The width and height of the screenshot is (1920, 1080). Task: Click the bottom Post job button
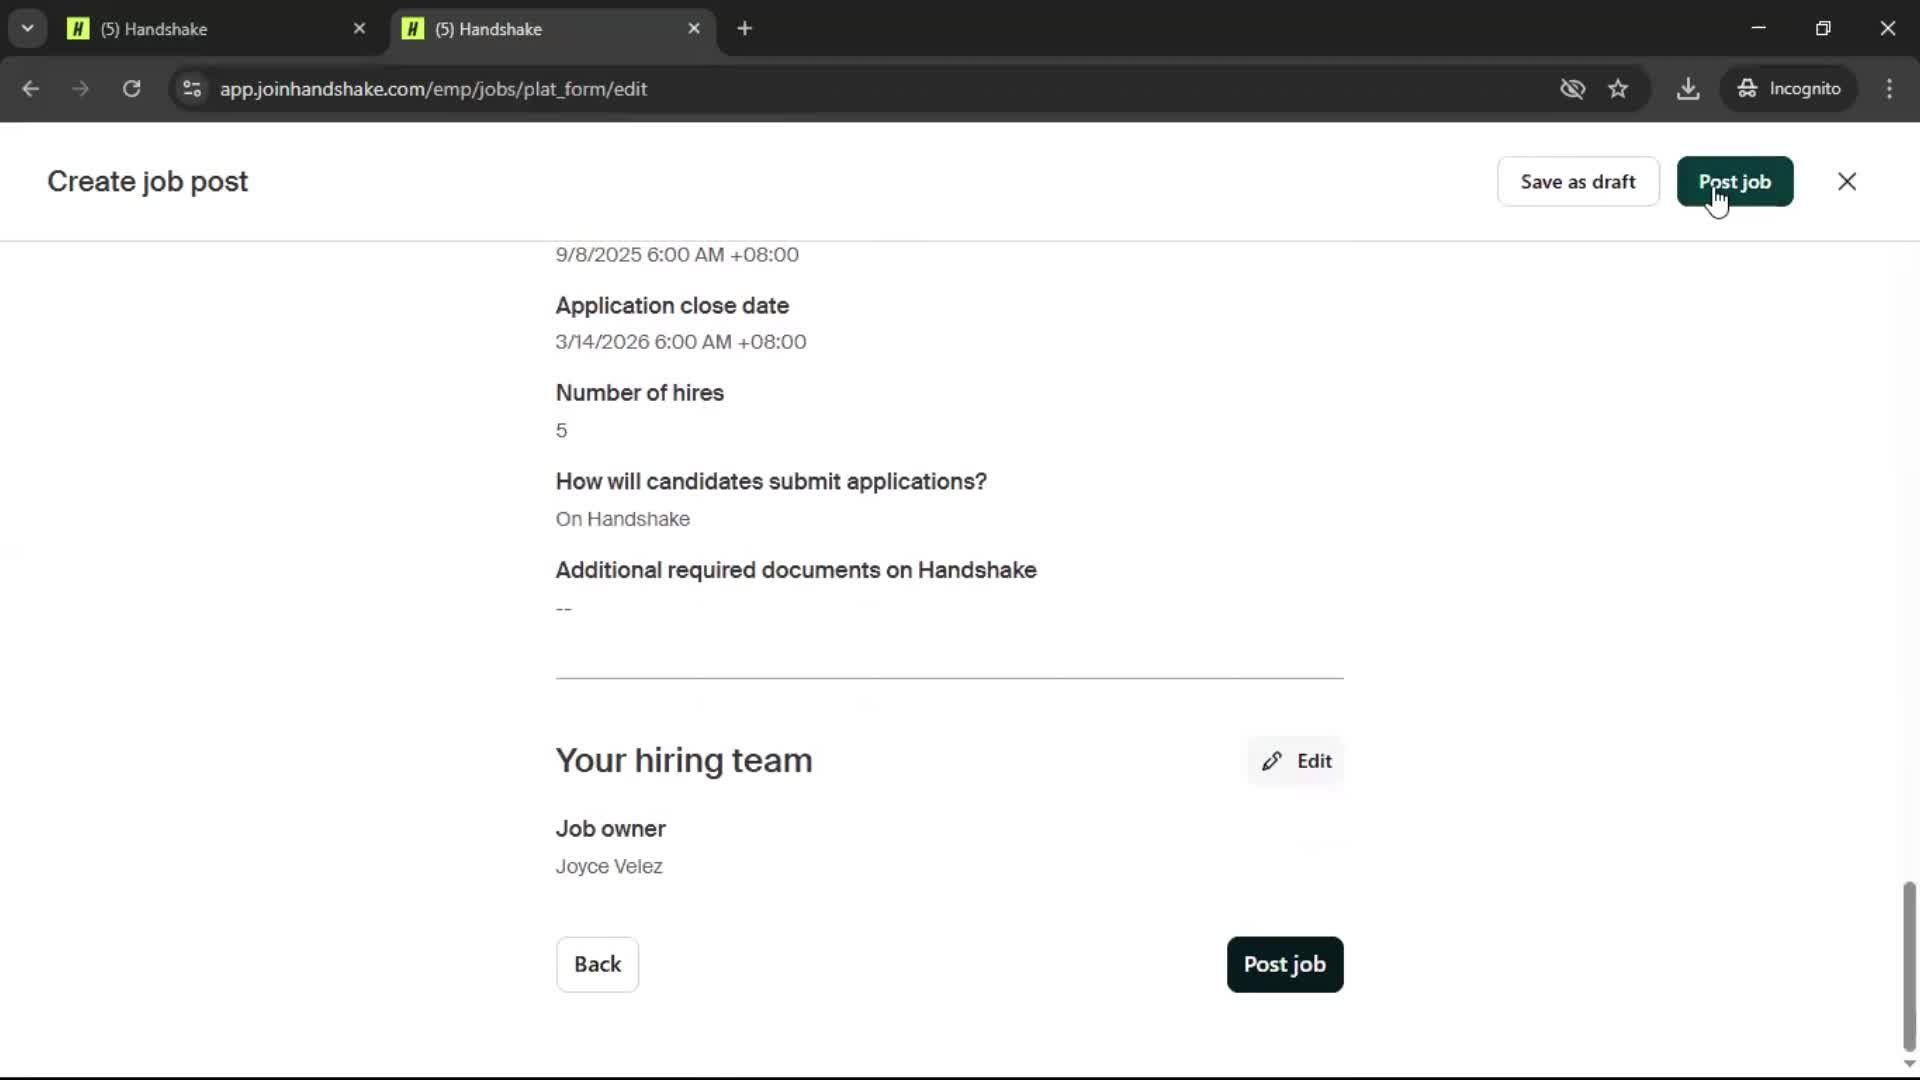(x=1285, y=965)
